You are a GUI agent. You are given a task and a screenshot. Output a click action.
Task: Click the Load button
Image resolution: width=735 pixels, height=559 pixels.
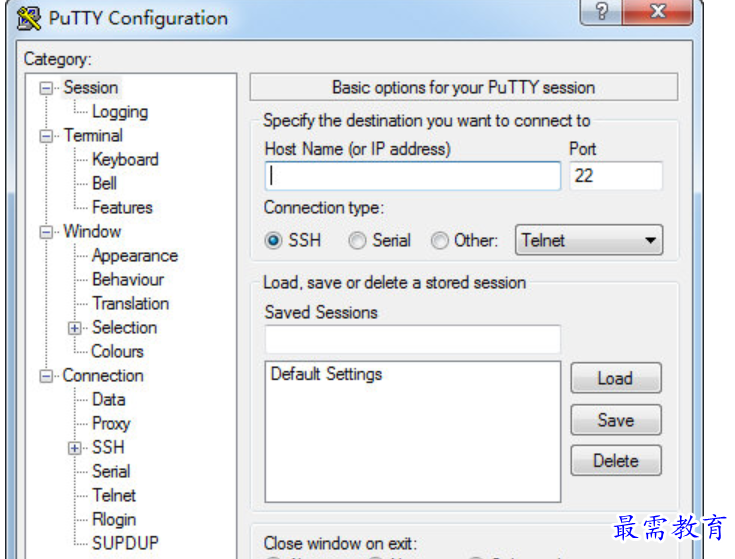point(615,378)
